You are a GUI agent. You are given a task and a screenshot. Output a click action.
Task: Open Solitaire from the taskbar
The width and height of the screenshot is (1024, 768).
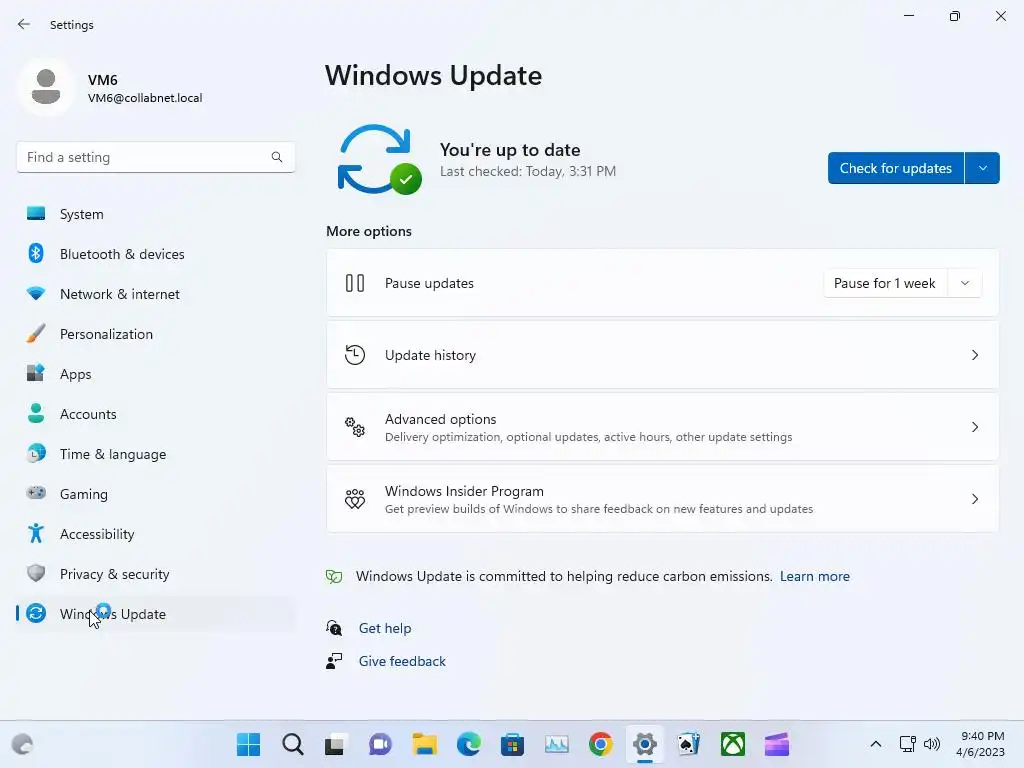(x=689, y=744)
